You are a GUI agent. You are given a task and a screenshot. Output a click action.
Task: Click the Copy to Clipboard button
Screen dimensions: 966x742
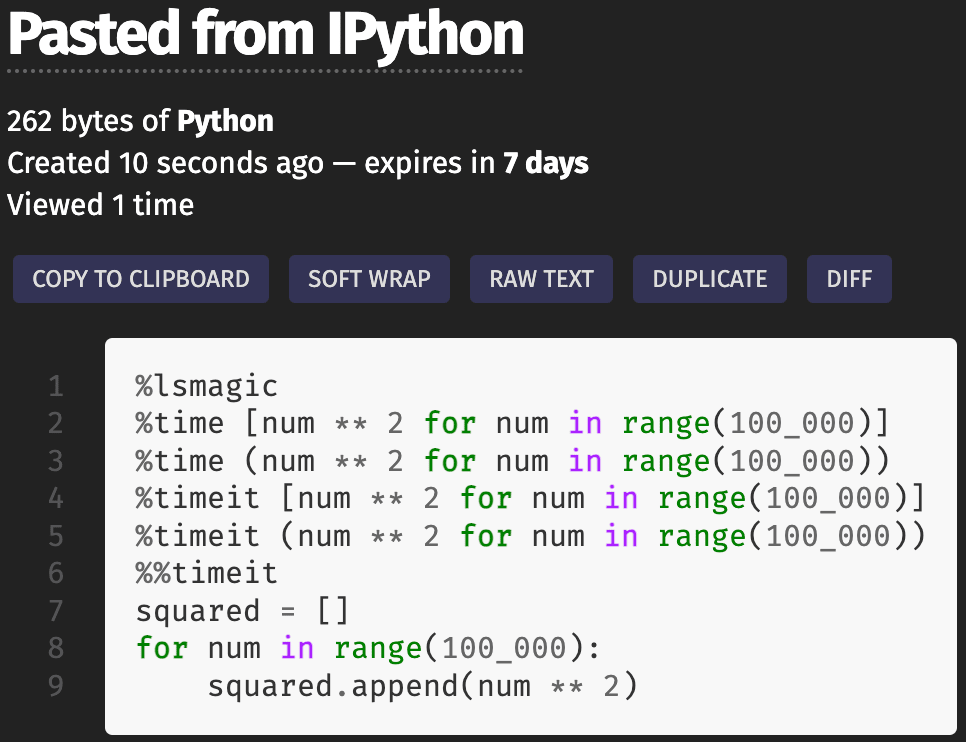pos(140,279)
